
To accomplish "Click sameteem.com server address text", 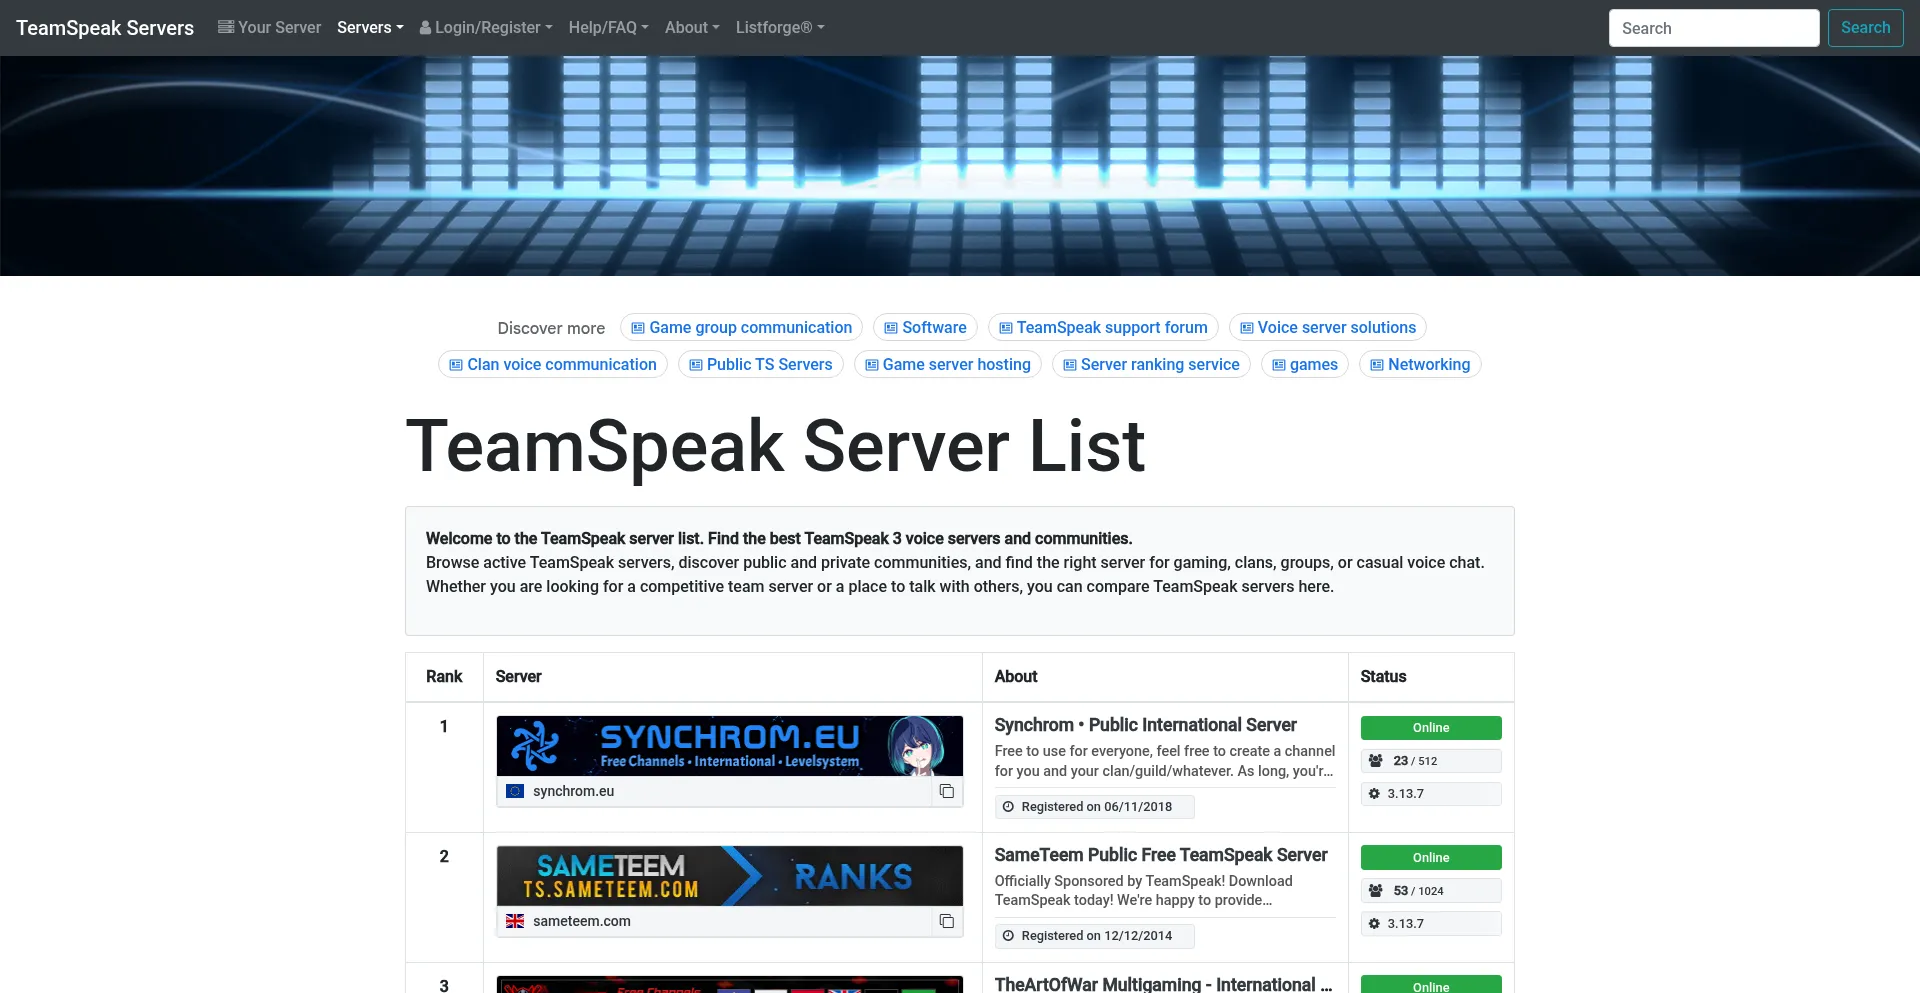I will 582,921.
